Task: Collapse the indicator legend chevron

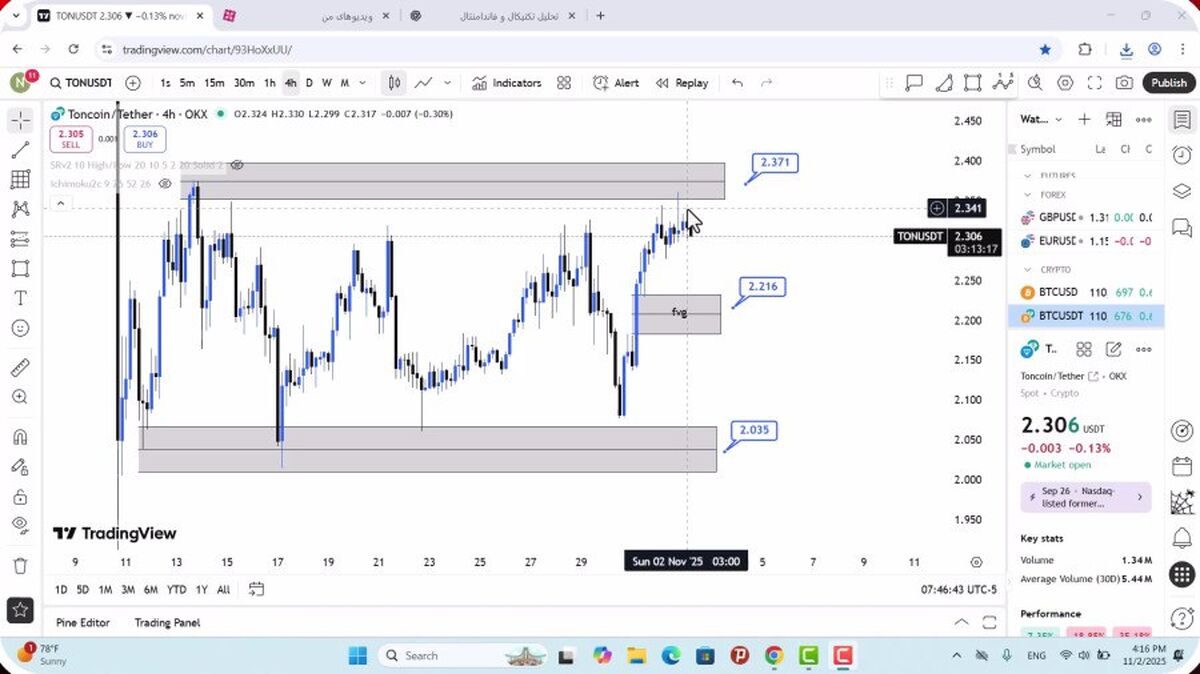Action: [60, 203]
